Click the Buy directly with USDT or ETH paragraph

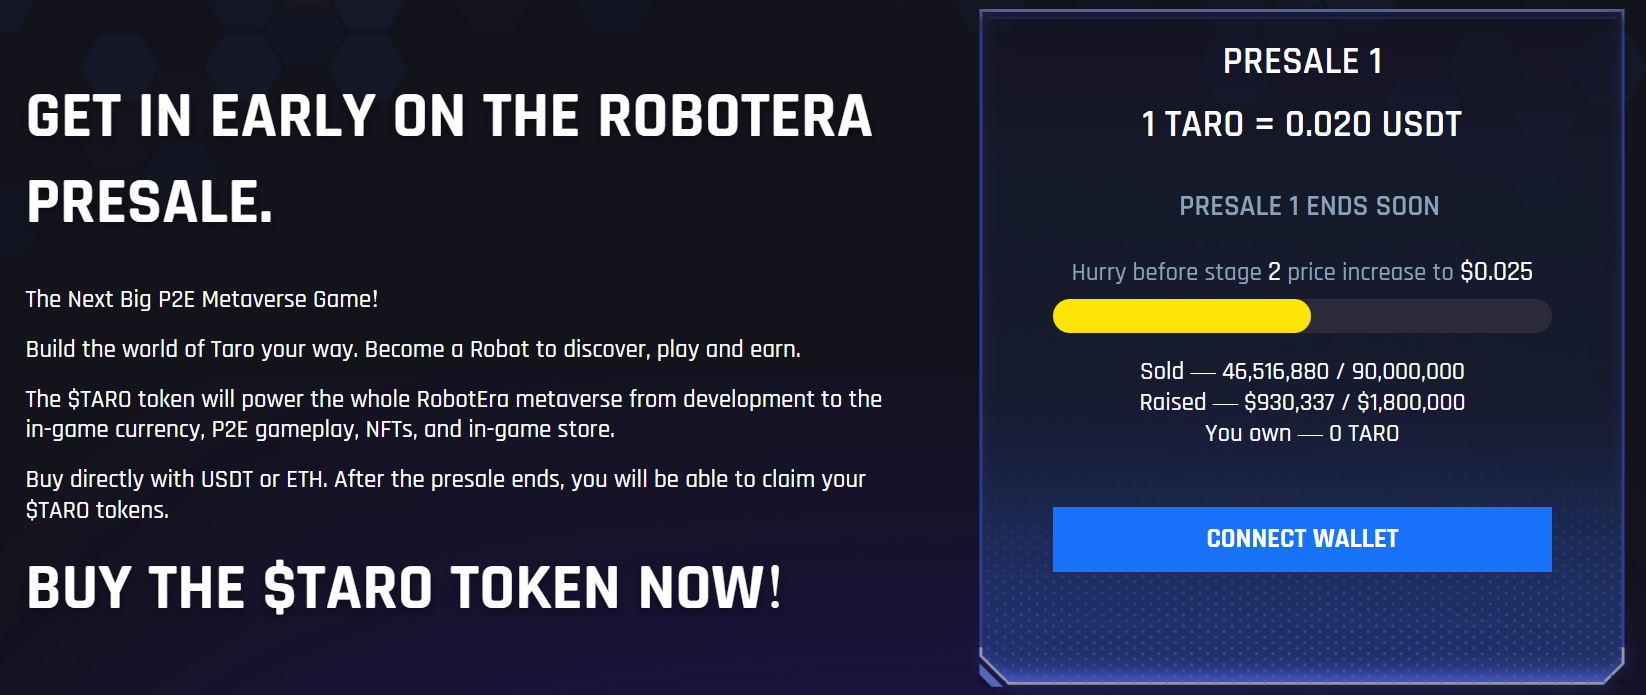446,494
